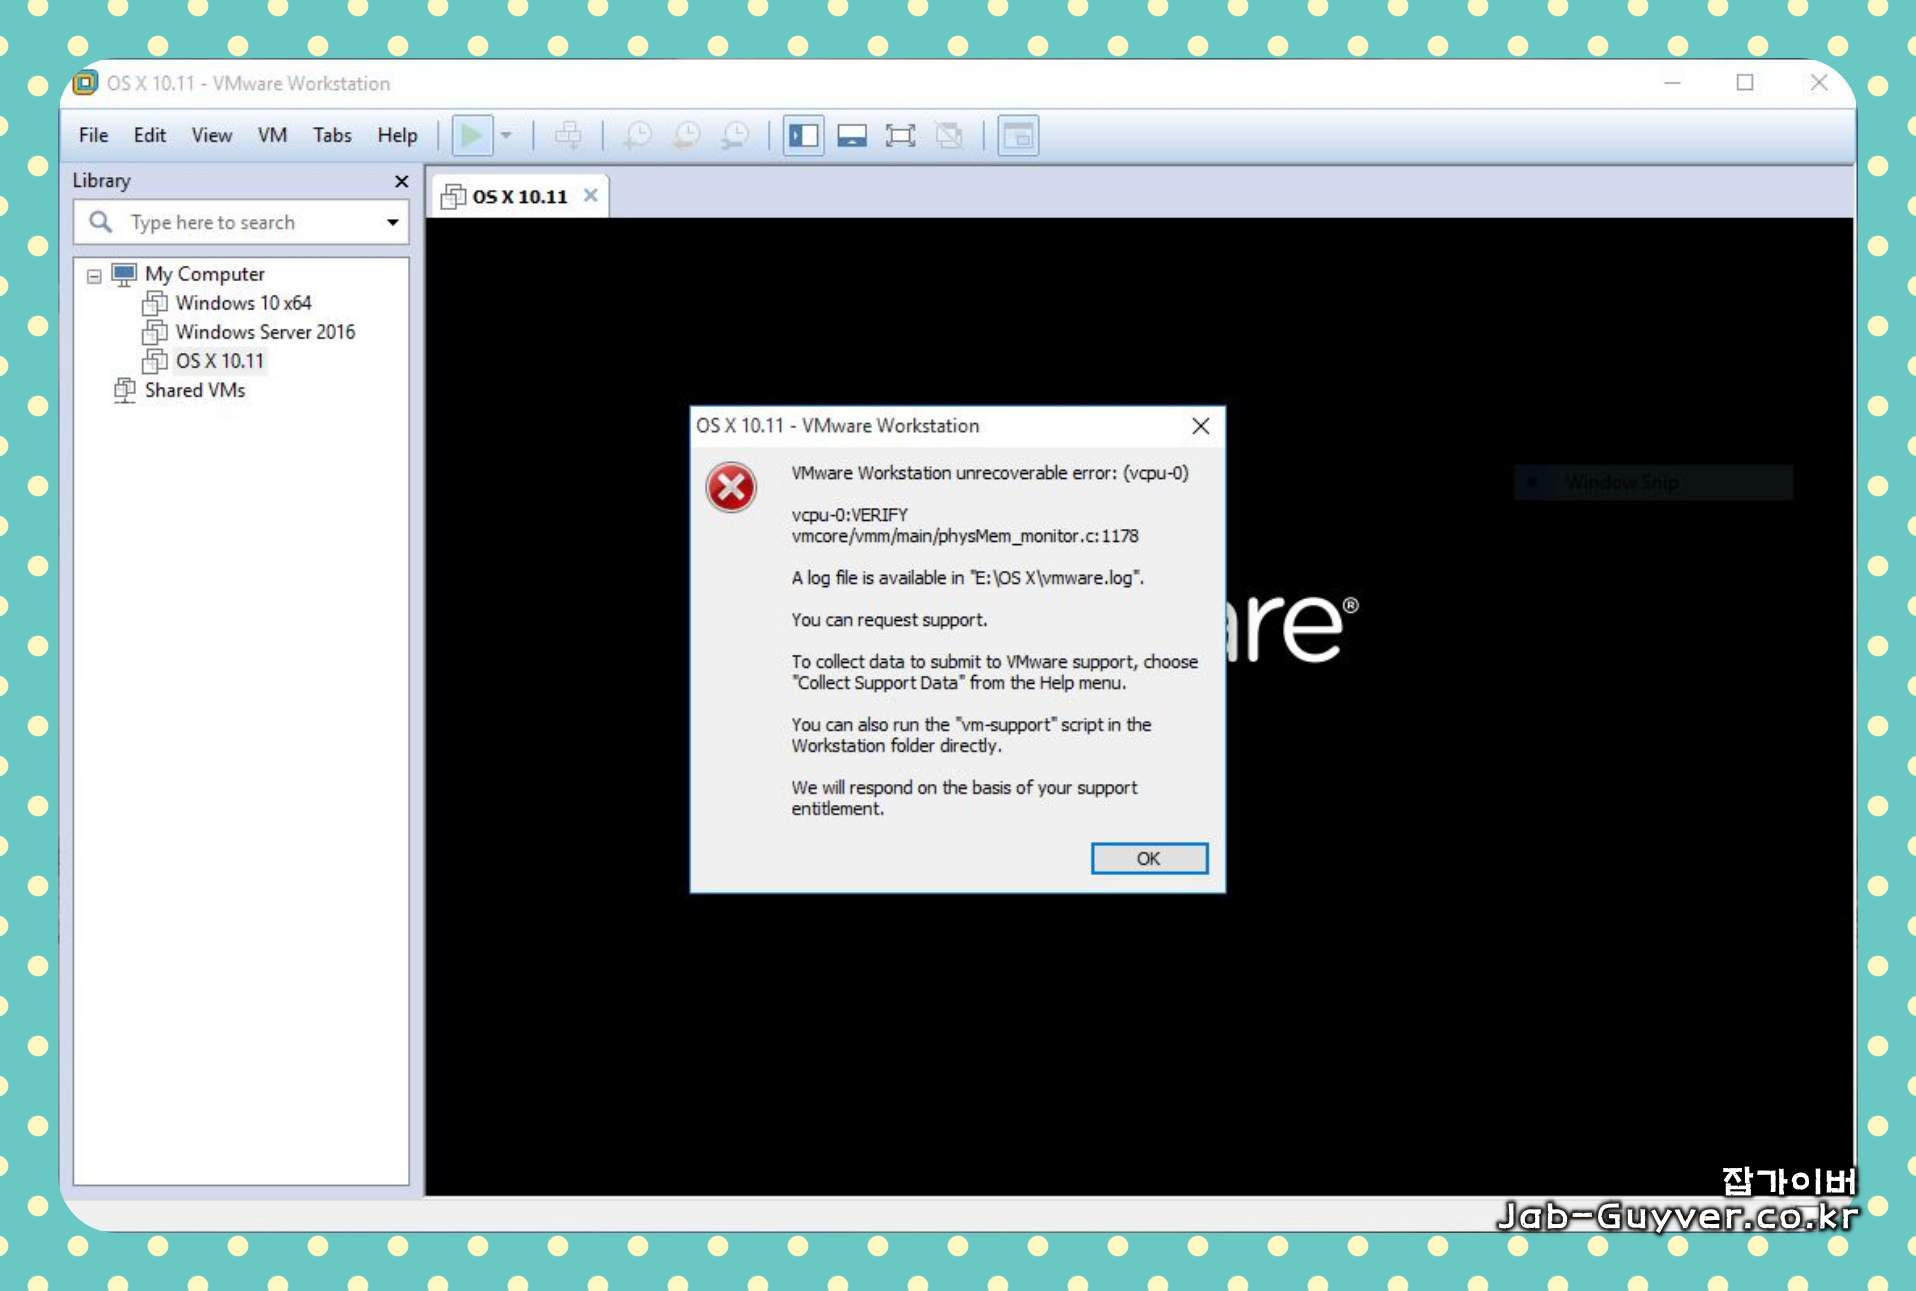Click the log file path text in dialog
This screenshot has width=1916, height=1291.
[x=1056, y=577]
